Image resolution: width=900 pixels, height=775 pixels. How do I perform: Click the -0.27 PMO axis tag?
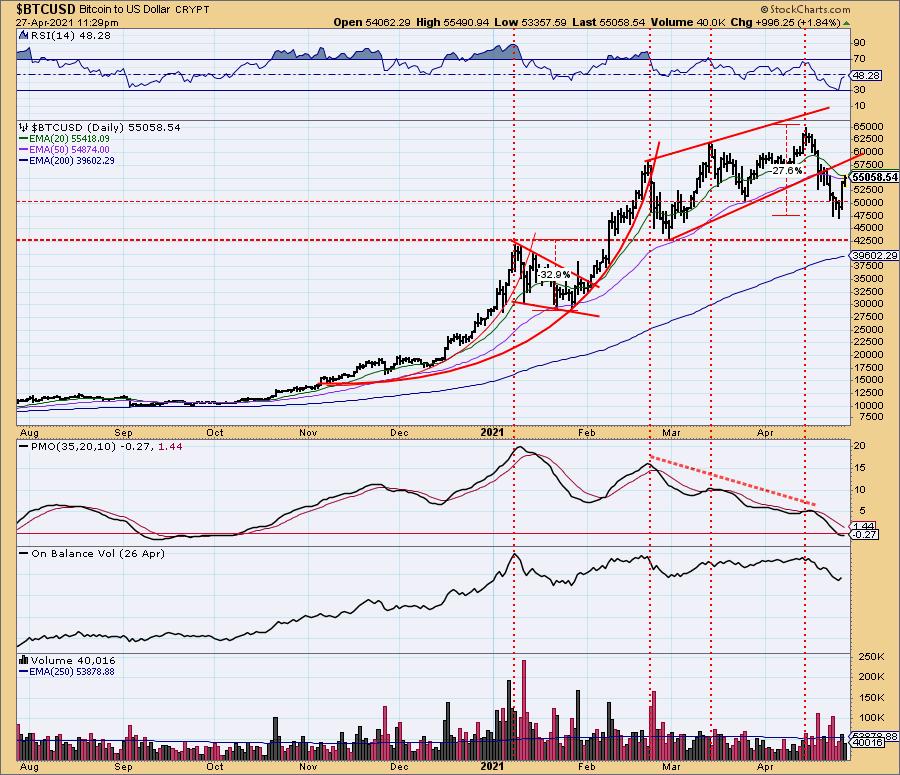tap(865, 534)
